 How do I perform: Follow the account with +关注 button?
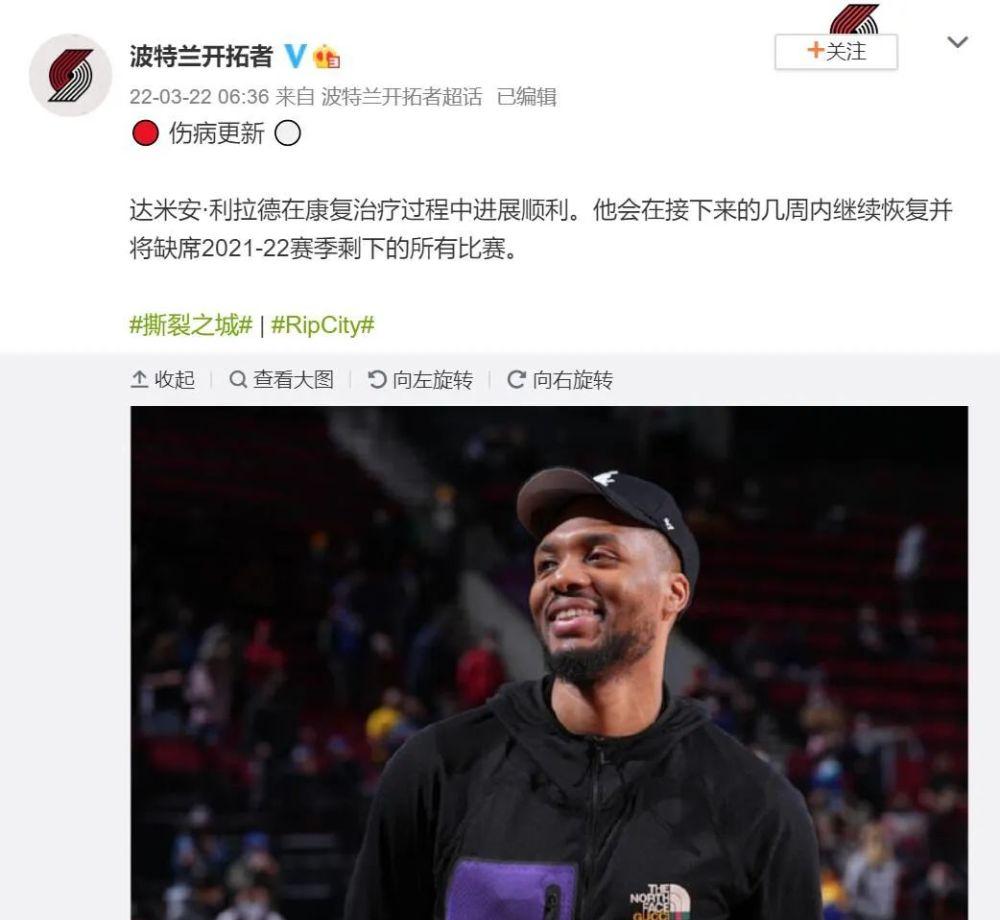point(836,52)
